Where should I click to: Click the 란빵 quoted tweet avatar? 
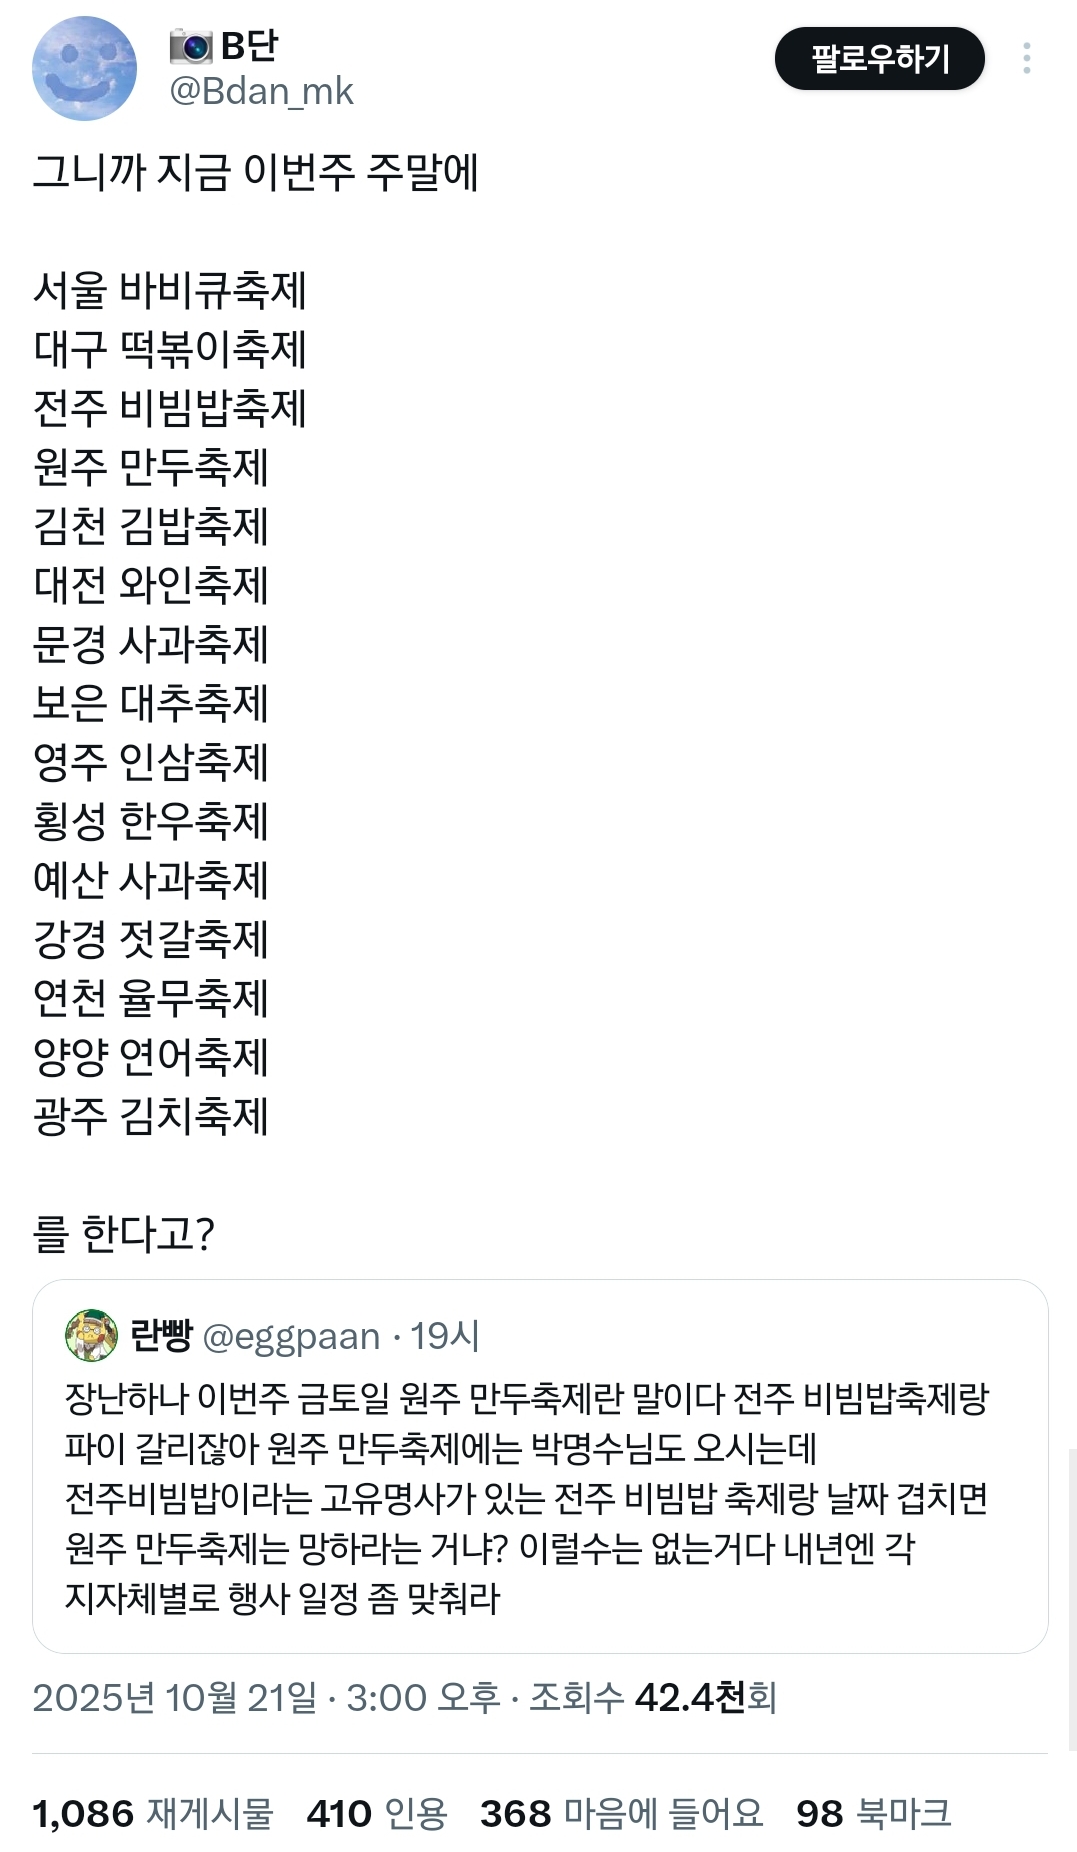[91, 1335]
